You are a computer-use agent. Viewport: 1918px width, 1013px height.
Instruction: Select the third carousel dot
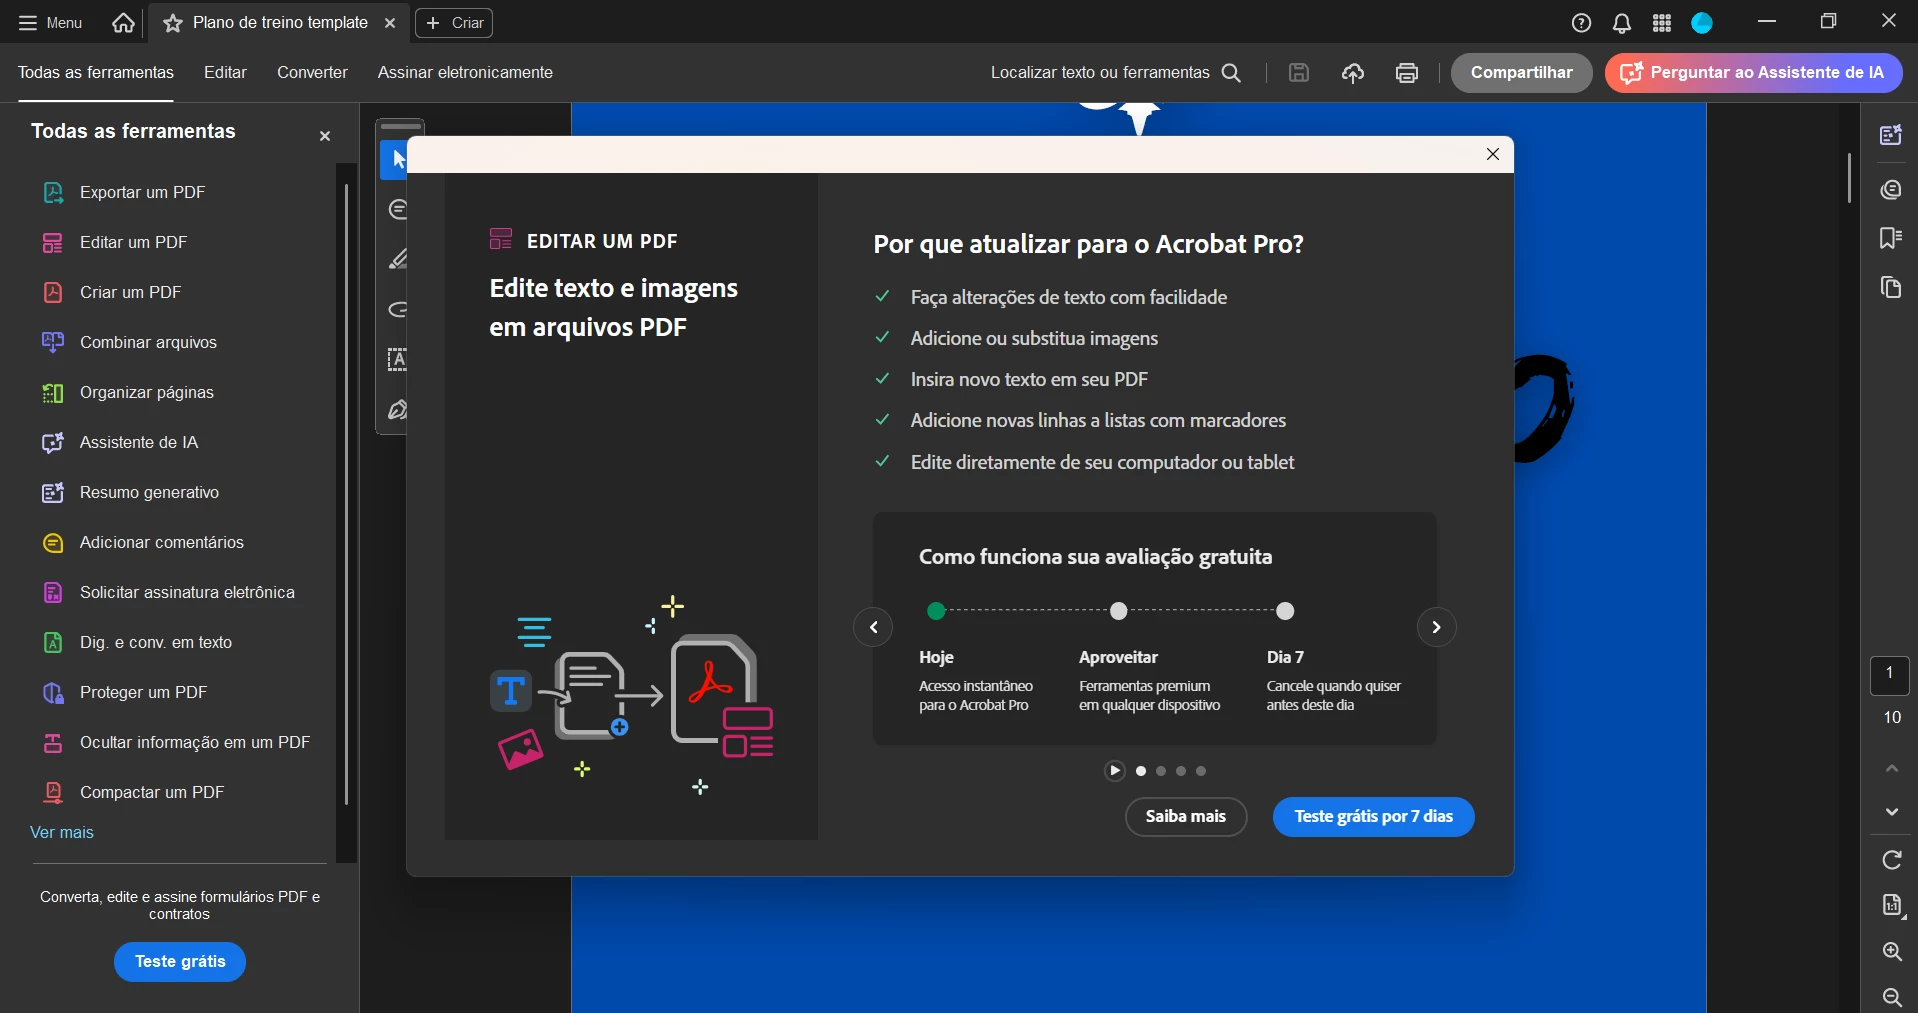point(1181,771)
